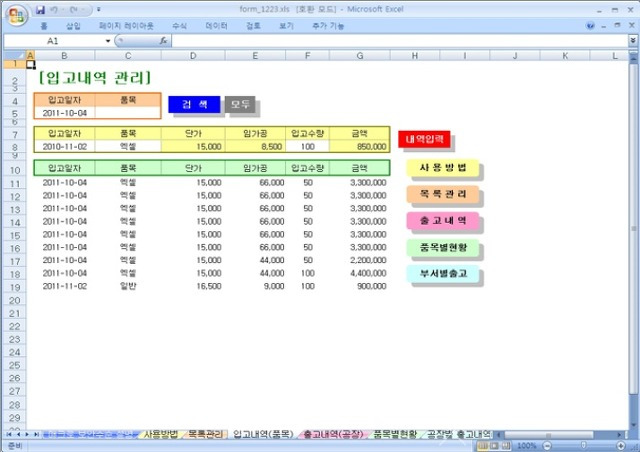Open the 수식 ribbon tab

[x=179, y=26]
